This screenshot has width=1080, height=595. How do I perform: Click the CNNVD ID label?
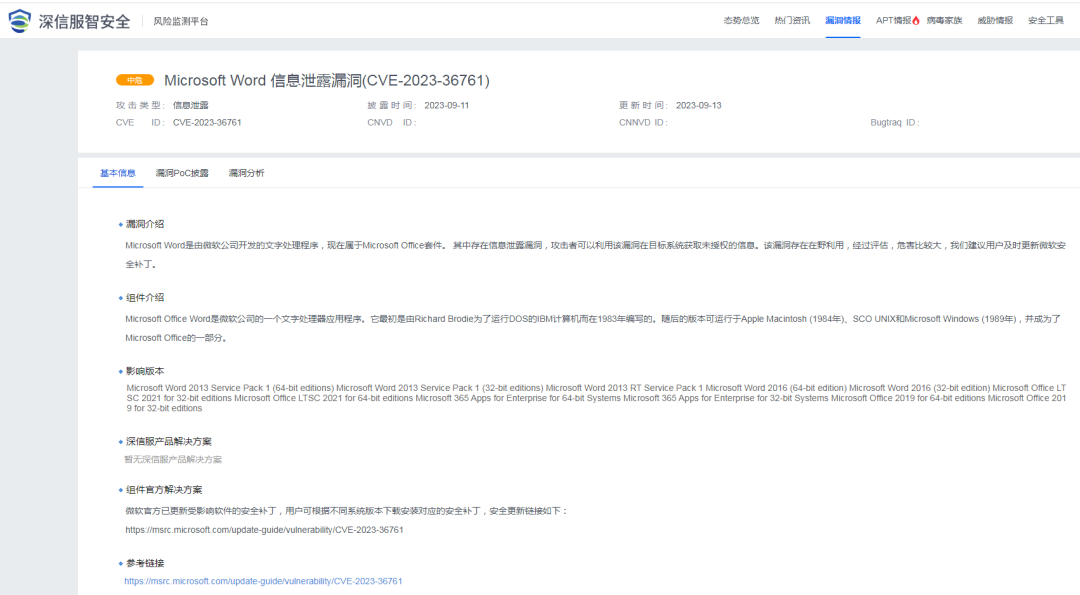[x=643, y=123]
